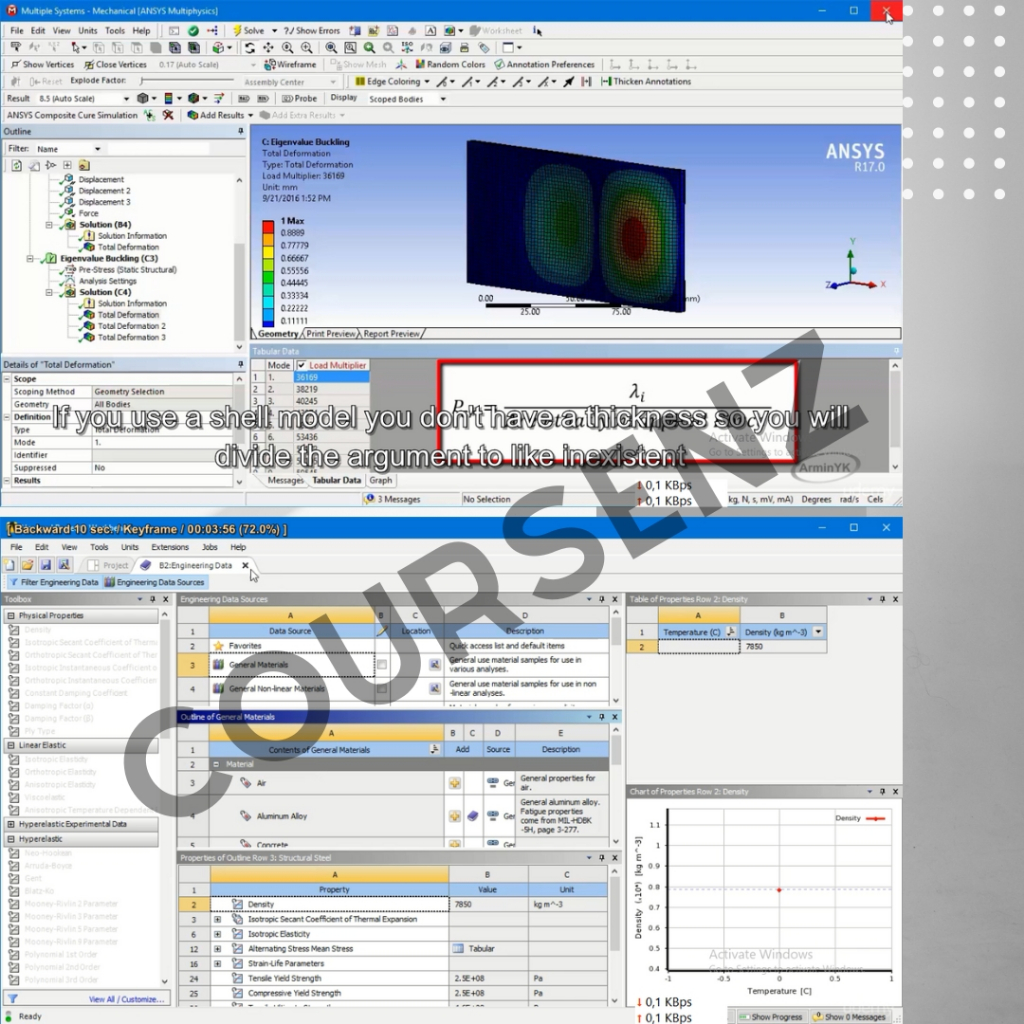Toggle the Load Multiplier column checkbox
The width and height of the screenshot is (1024, 1024).
pos(302,366)
